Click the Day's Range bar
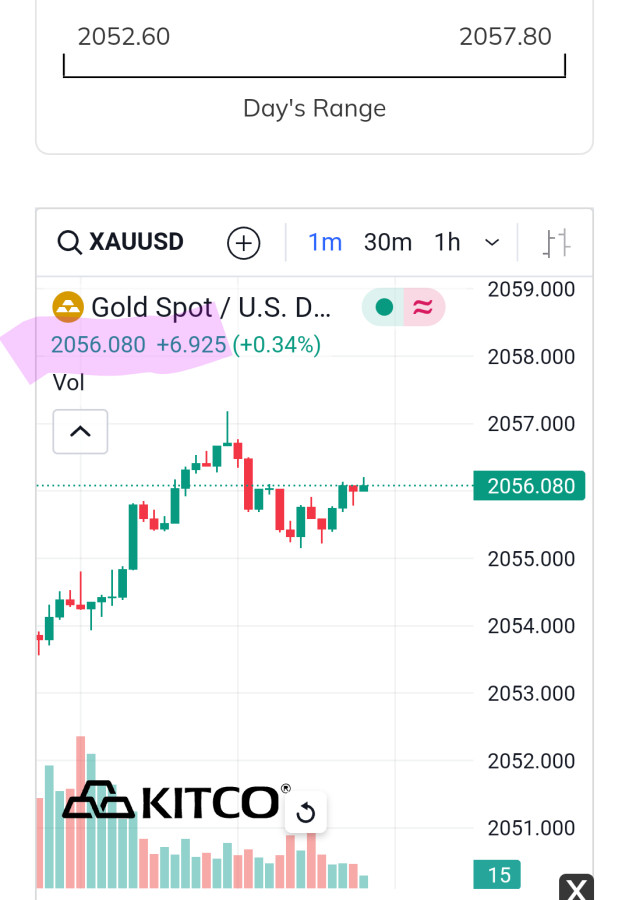 click(314, 68)
